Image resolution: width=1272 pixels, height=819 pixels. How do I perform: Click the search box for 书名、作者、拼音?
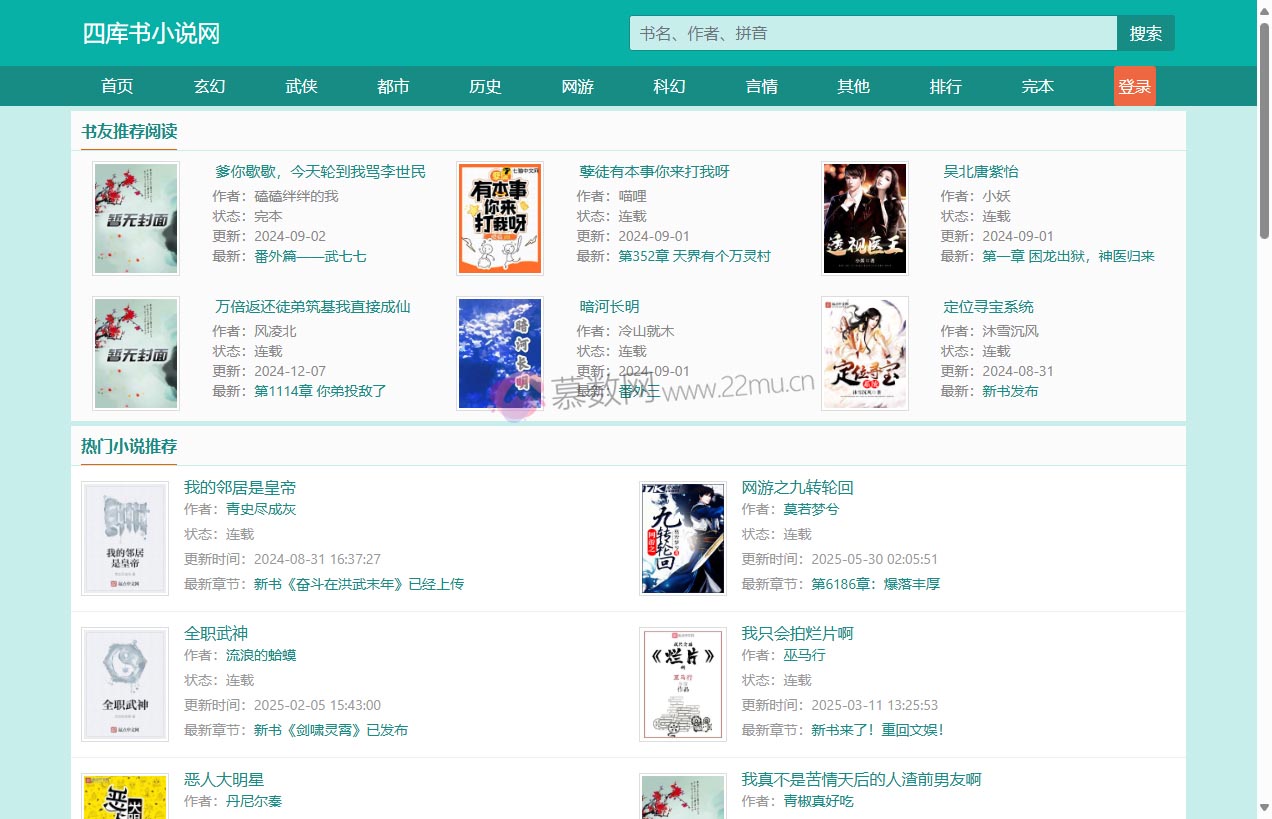coord(872,33)
